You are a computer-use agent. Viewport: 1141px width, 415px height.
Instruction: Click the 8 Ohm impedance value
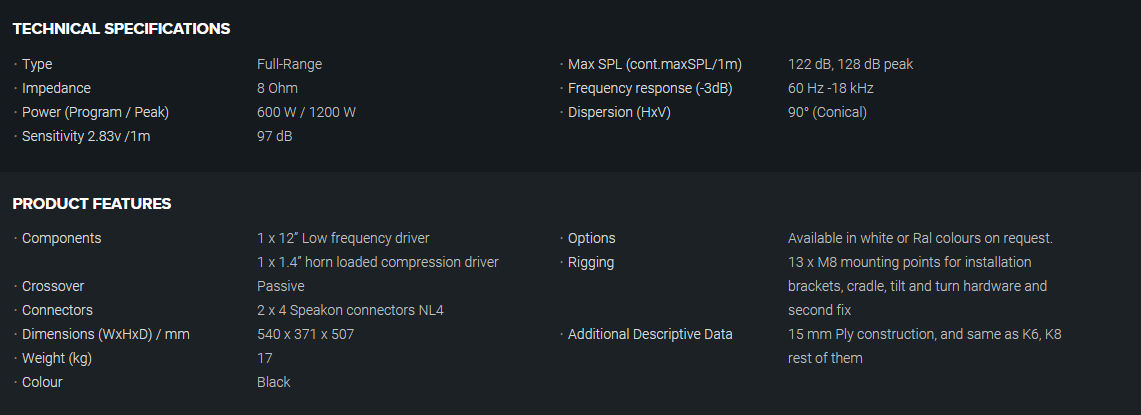click(x=278, y=88)
